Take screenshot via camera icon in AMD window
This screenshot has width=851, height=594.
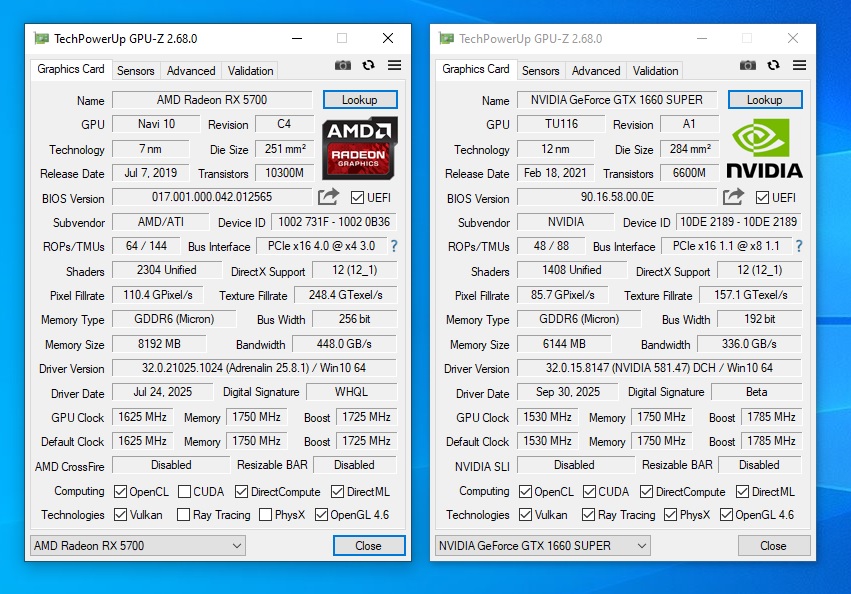click(x=342, y=65)
